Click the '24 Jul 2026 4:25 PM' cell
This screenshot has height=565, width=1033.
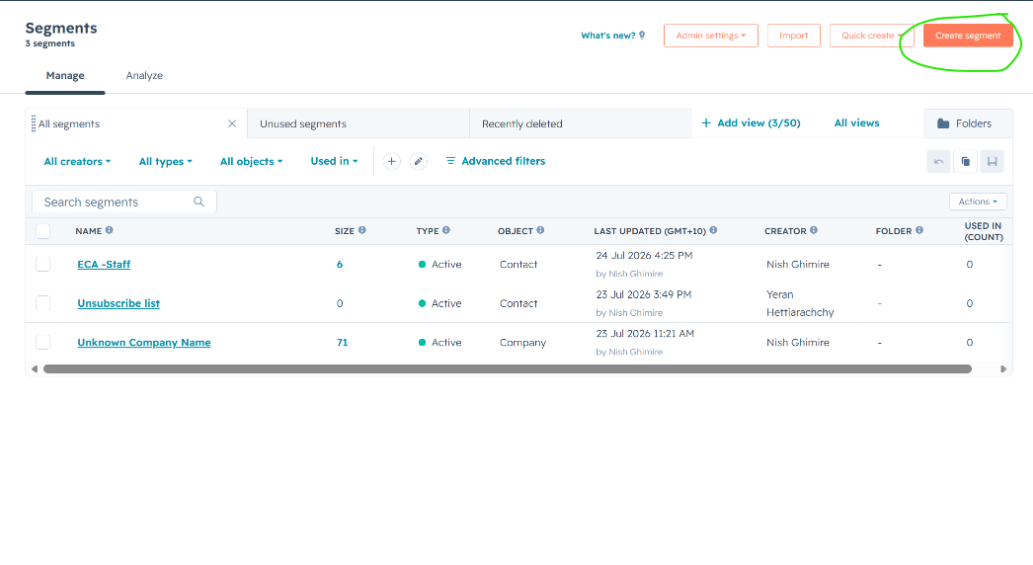coord(644,256)
